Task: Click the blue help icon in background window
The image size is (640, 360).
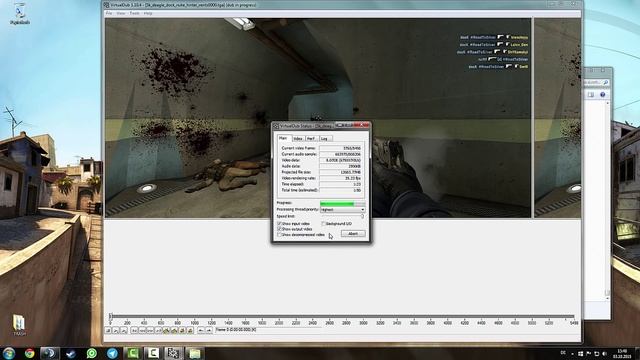Action: 602,95
